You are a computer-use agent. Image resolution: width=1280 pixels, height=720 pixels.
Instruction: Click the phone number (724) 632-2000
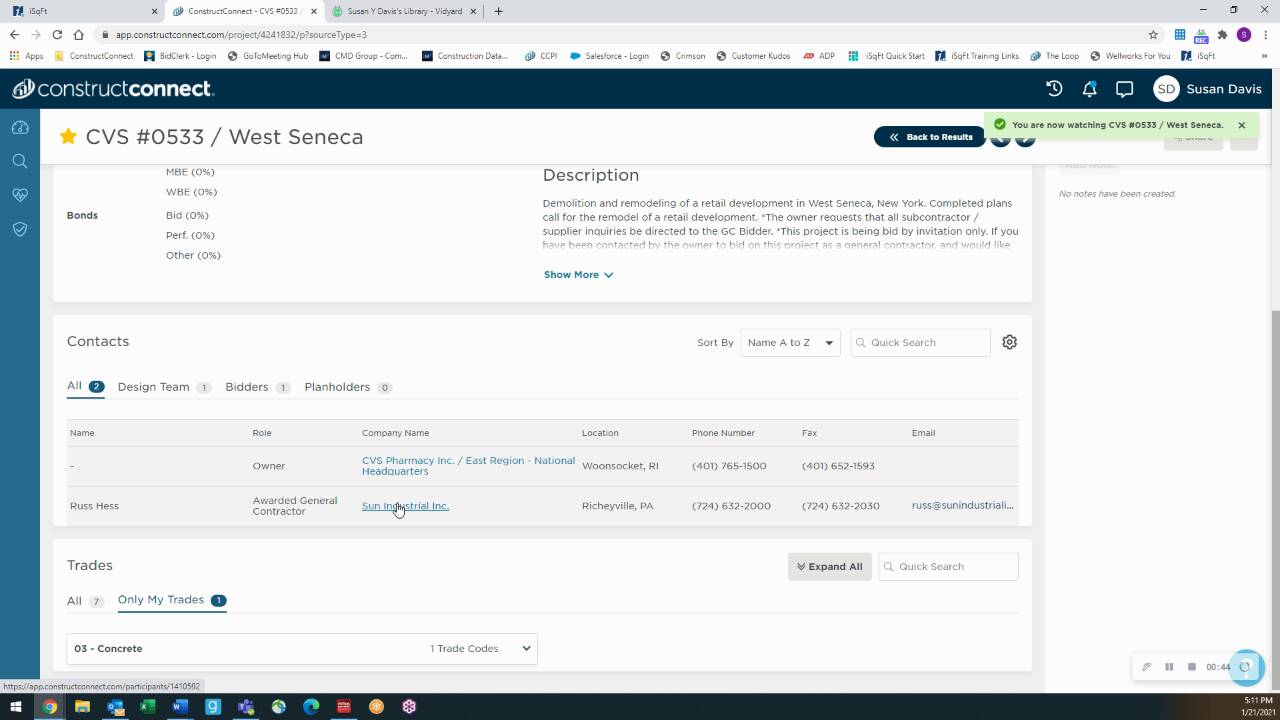[731, 506]
